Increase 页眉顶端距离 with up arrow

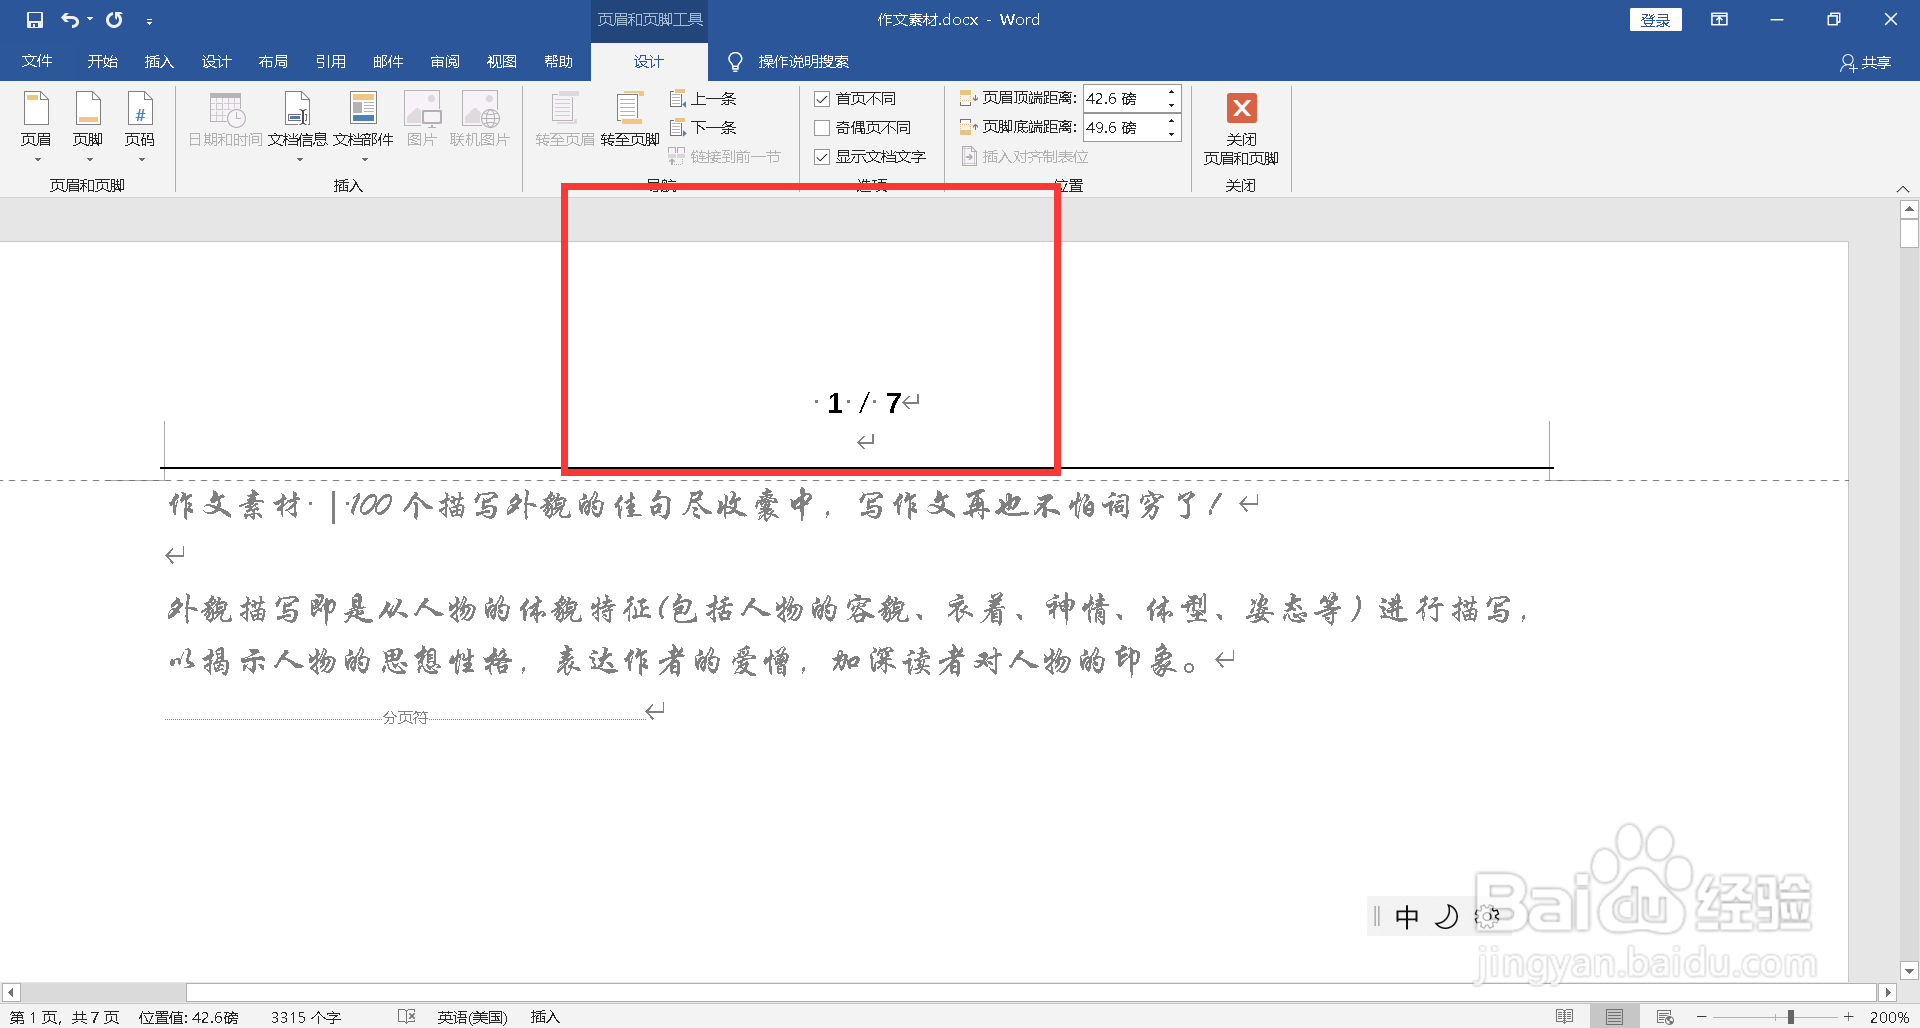click(1172, 93)
